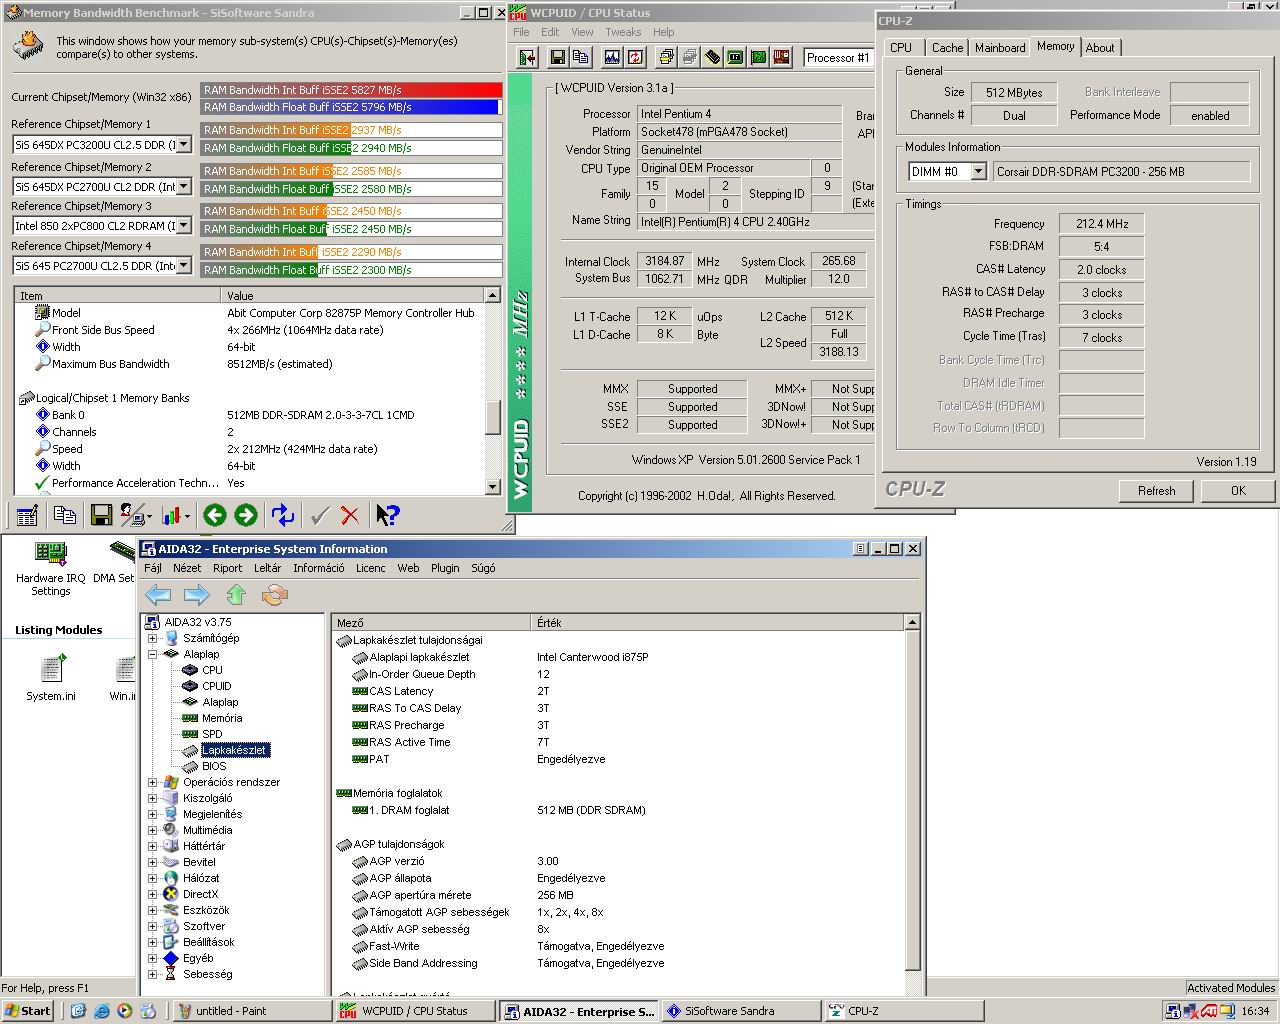Image resolution: width=1280 pixels, height=1024 pixels.
Task: Click the Sandra green back arrow
Action: tap(214, 515)
